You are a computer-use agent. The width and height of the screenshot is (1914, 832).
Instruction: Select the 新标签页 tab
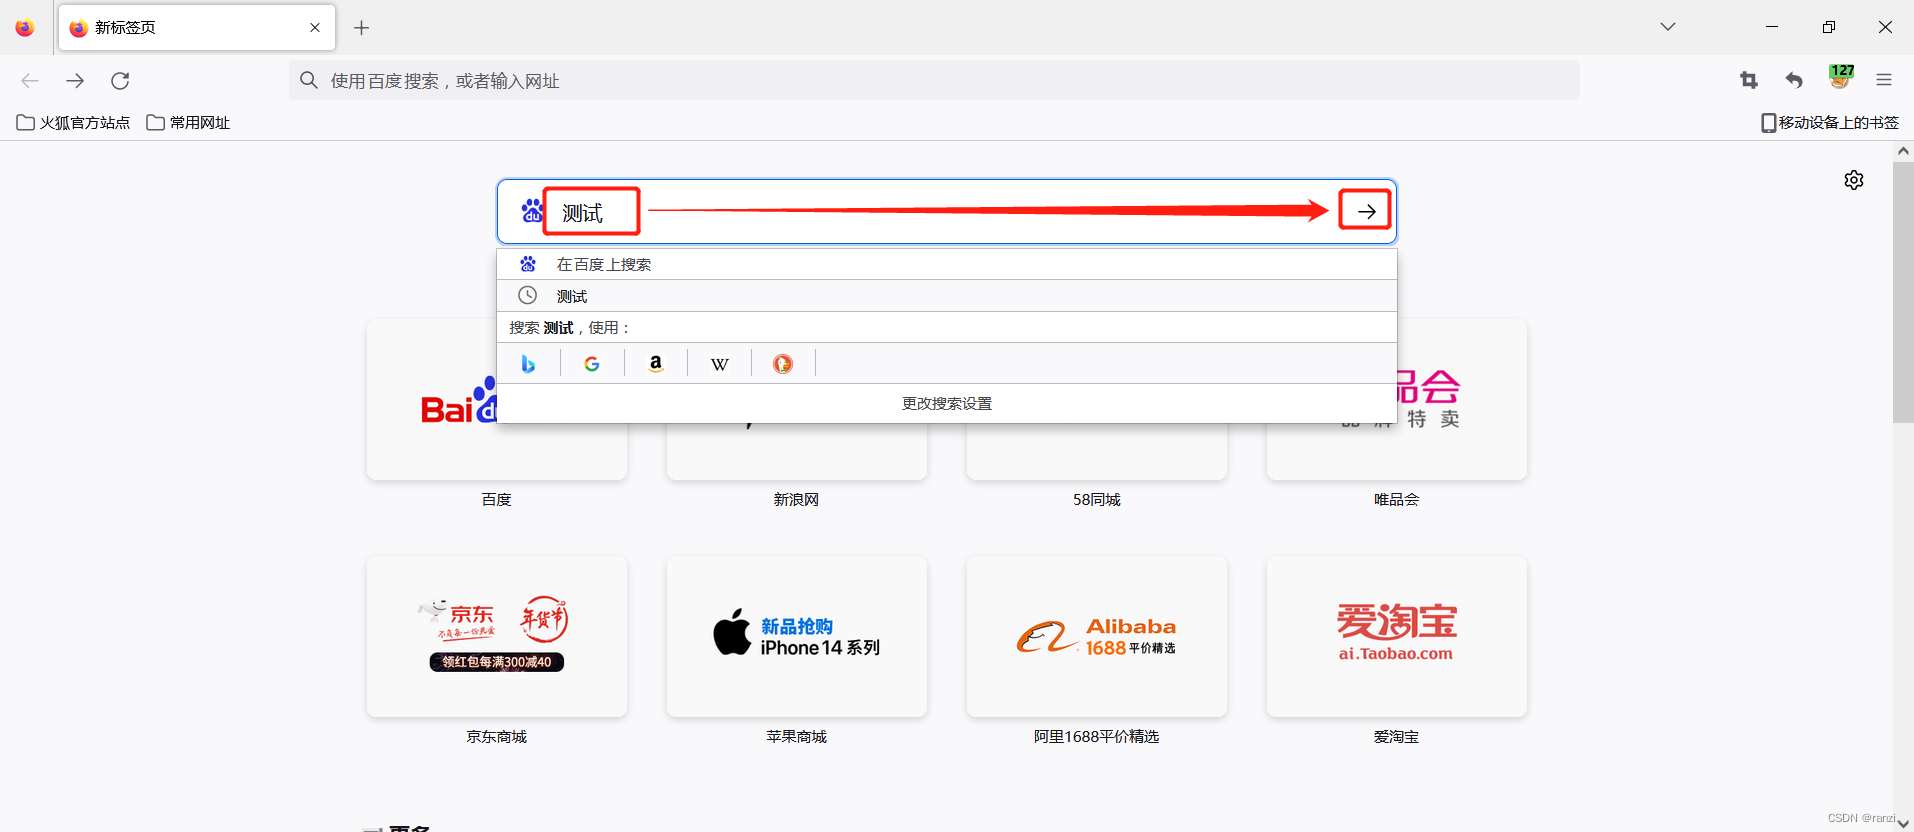197,27
